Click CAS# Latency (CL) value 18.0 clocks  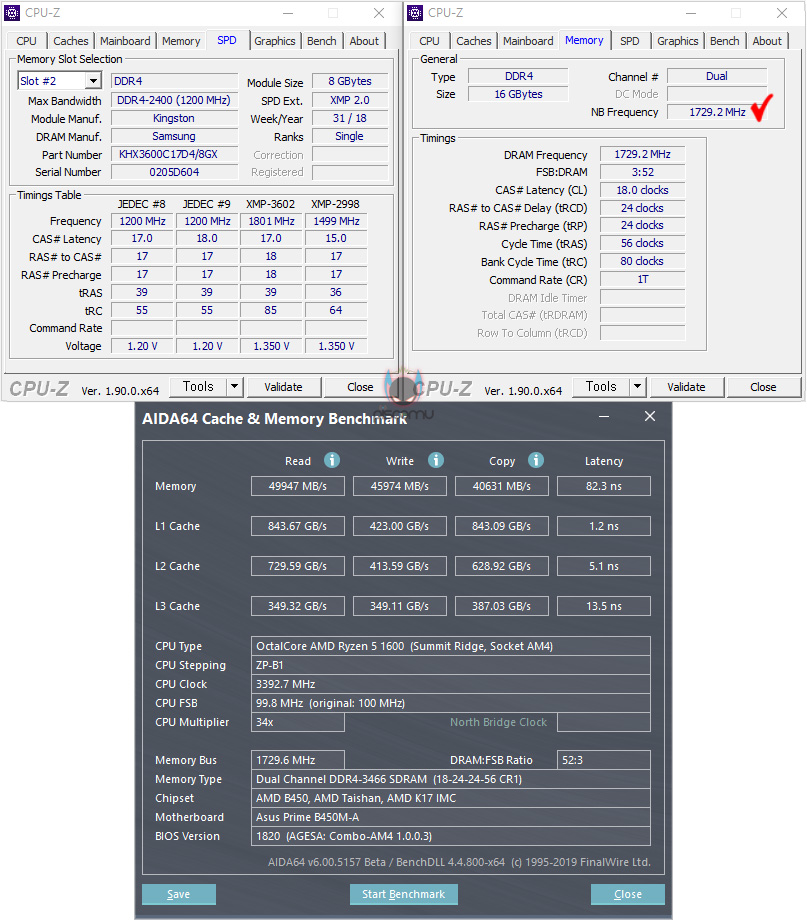(643, 190)
